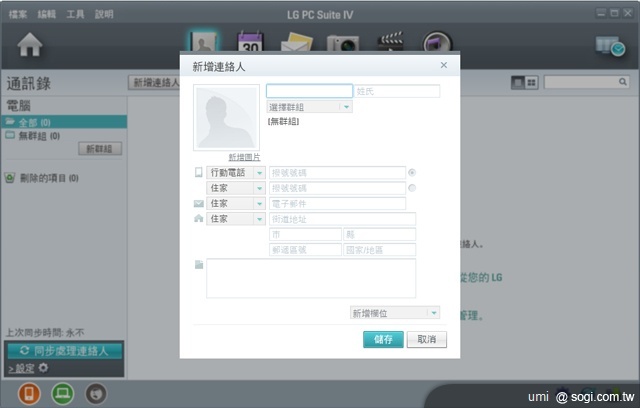Click the green computer icon at bottom
Screen dimensions: 640x408
[62, 393]
